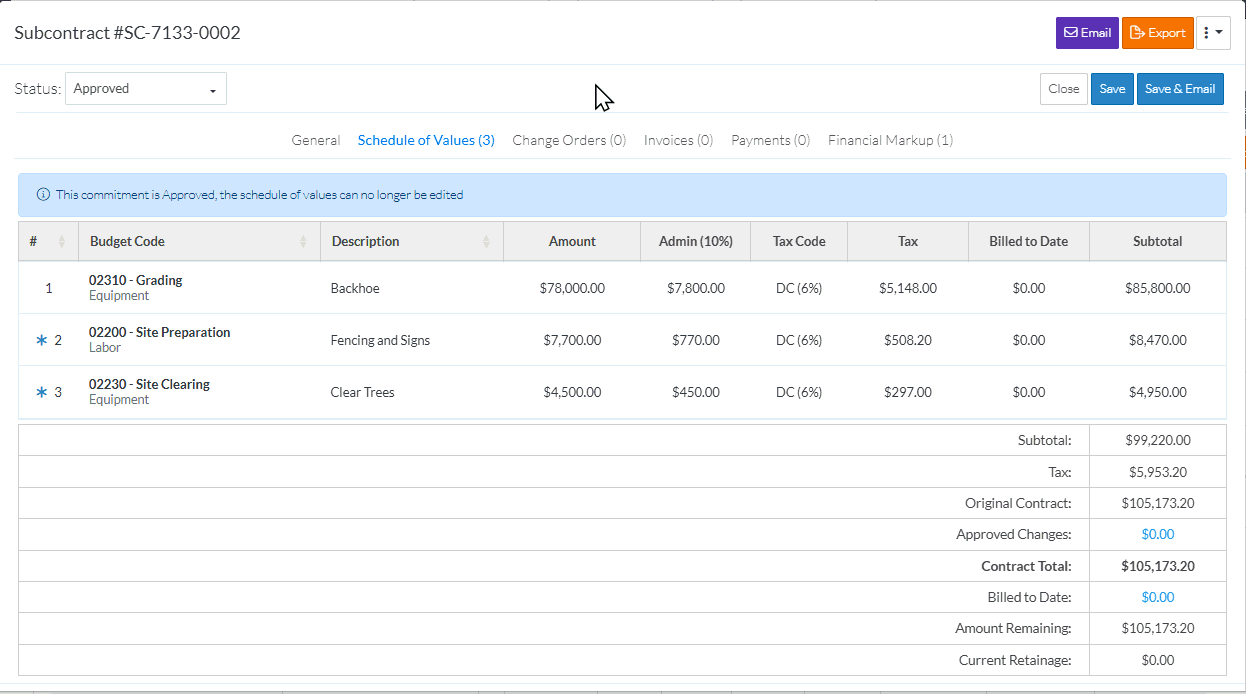Viewport: 1246px width, 694px height.
Task: Click the $5,148.00 tax cell
Action: 908,289
